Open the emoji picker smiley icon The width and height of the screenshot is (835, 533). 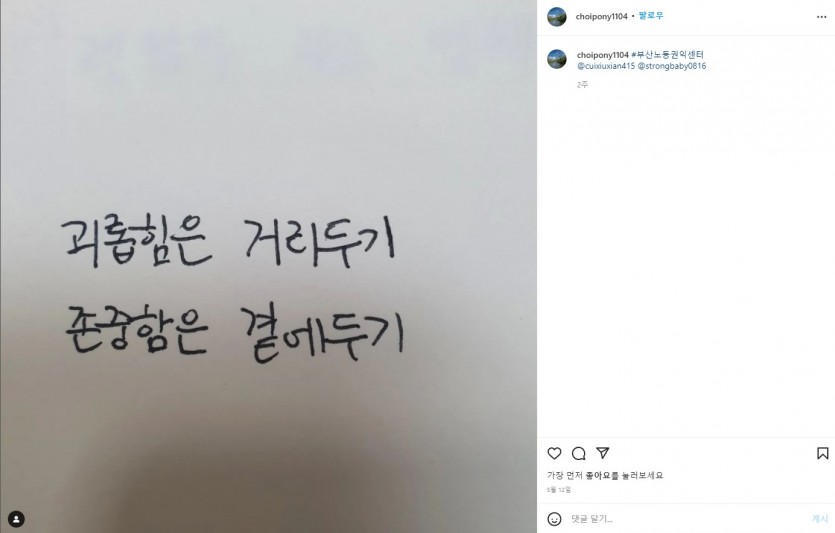pyautogui.click(x=554, y=519)
